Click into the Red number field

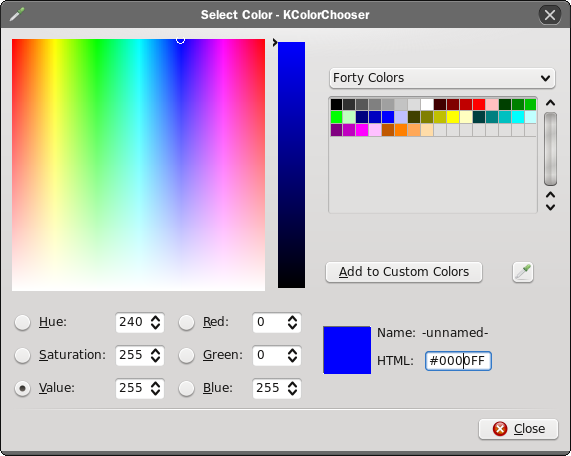pos(269,322)
